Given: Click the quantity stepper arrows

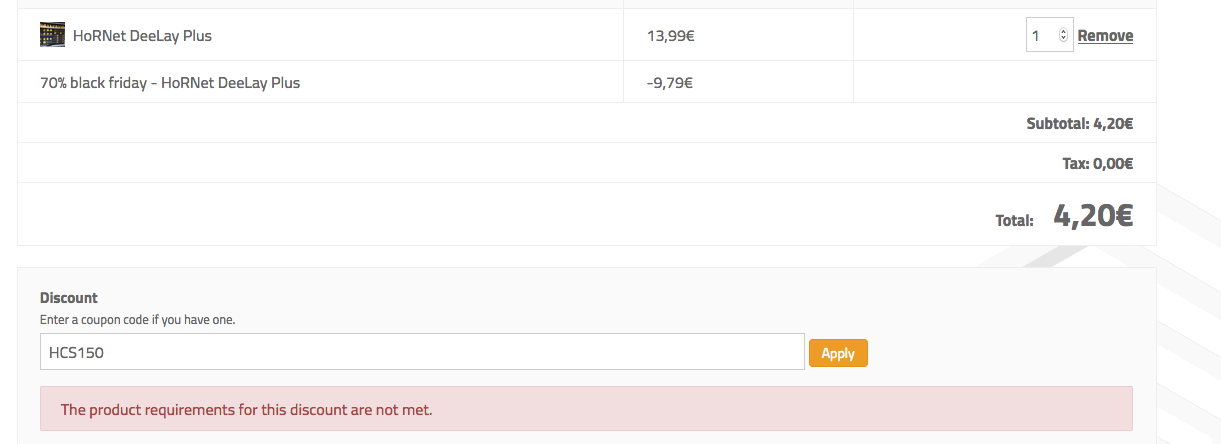Looking at the screenshot, I should [1063, 35].
